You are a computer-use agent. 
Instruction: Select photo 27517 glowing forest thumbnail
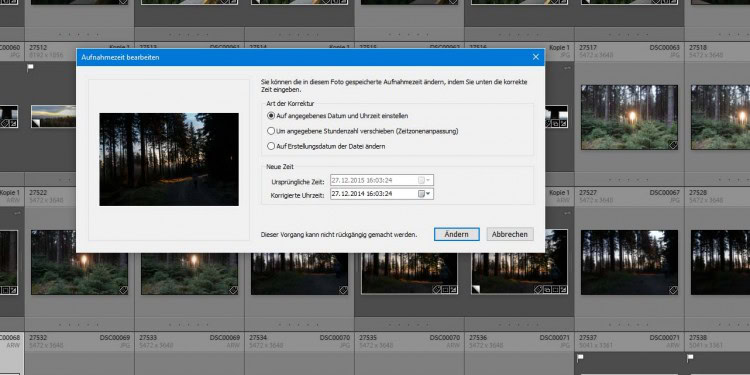point(629,117)
